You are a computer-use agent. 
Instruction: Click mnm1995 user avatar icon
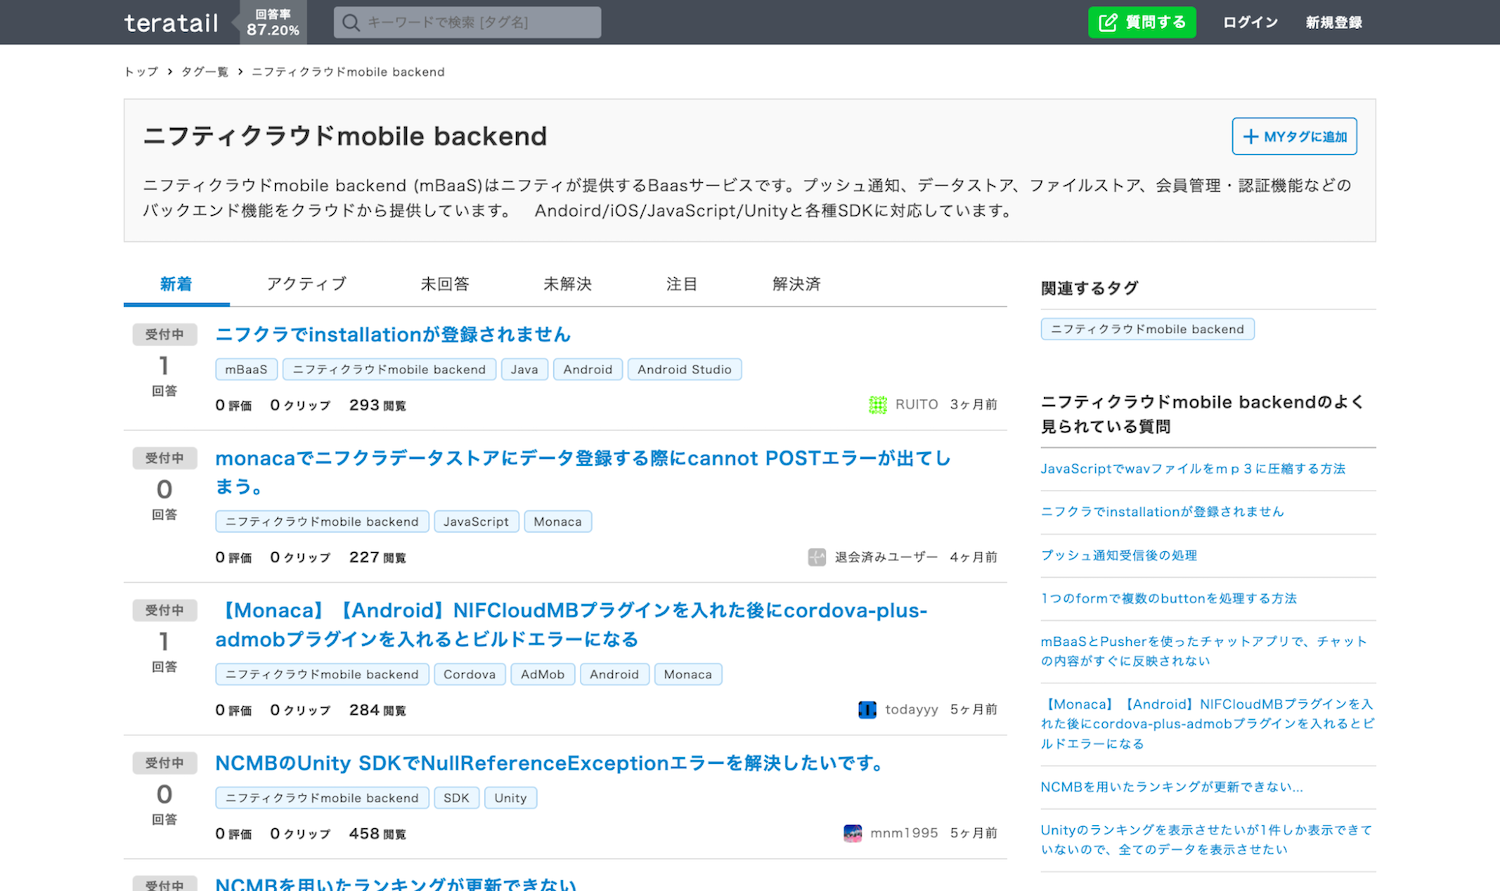[853, 833]
